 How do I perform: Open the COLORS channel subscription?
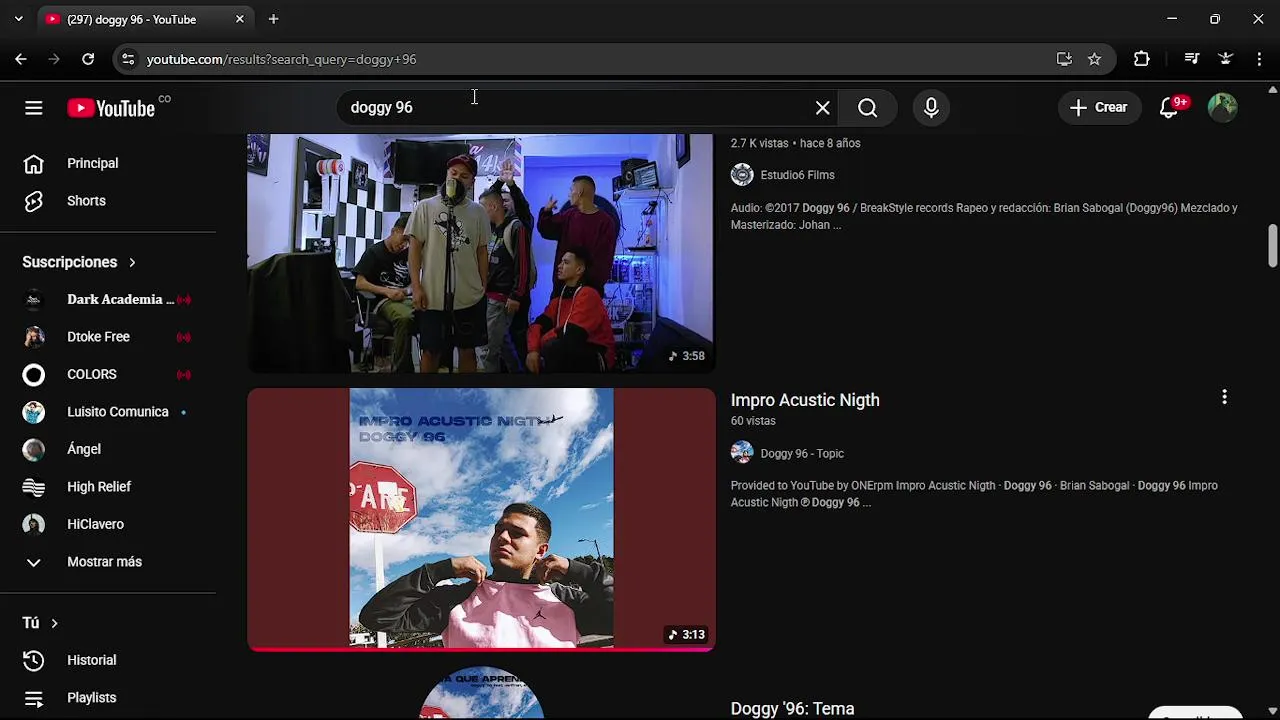point(108,374)
